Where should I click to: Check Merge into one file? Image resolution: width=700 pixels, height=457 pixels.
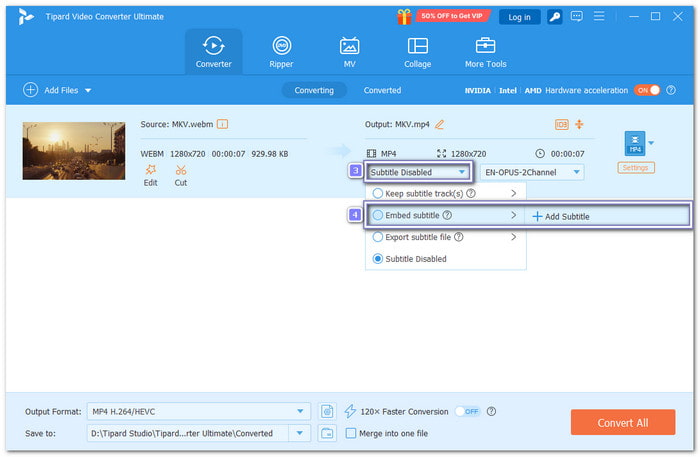(x=350, y=433)
